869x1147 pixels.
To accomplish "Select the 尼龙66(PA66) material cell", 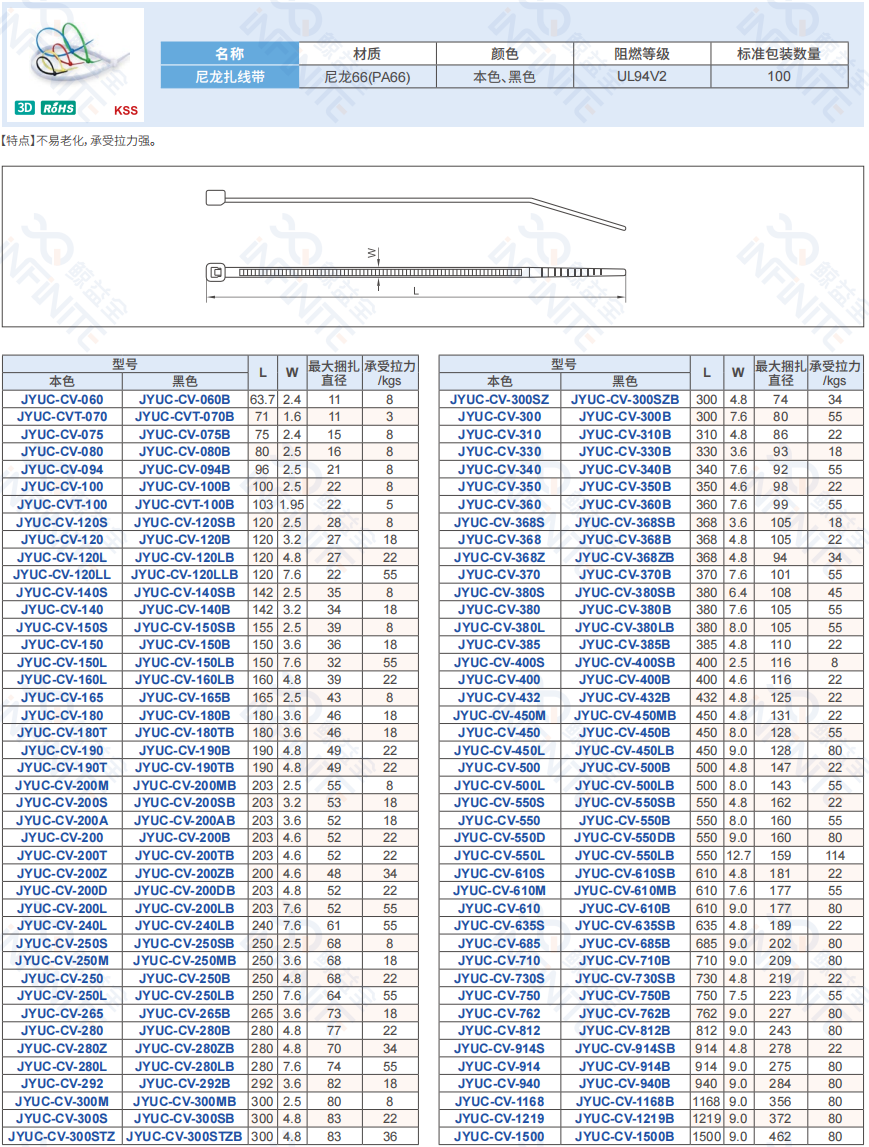I will point(367,76).
